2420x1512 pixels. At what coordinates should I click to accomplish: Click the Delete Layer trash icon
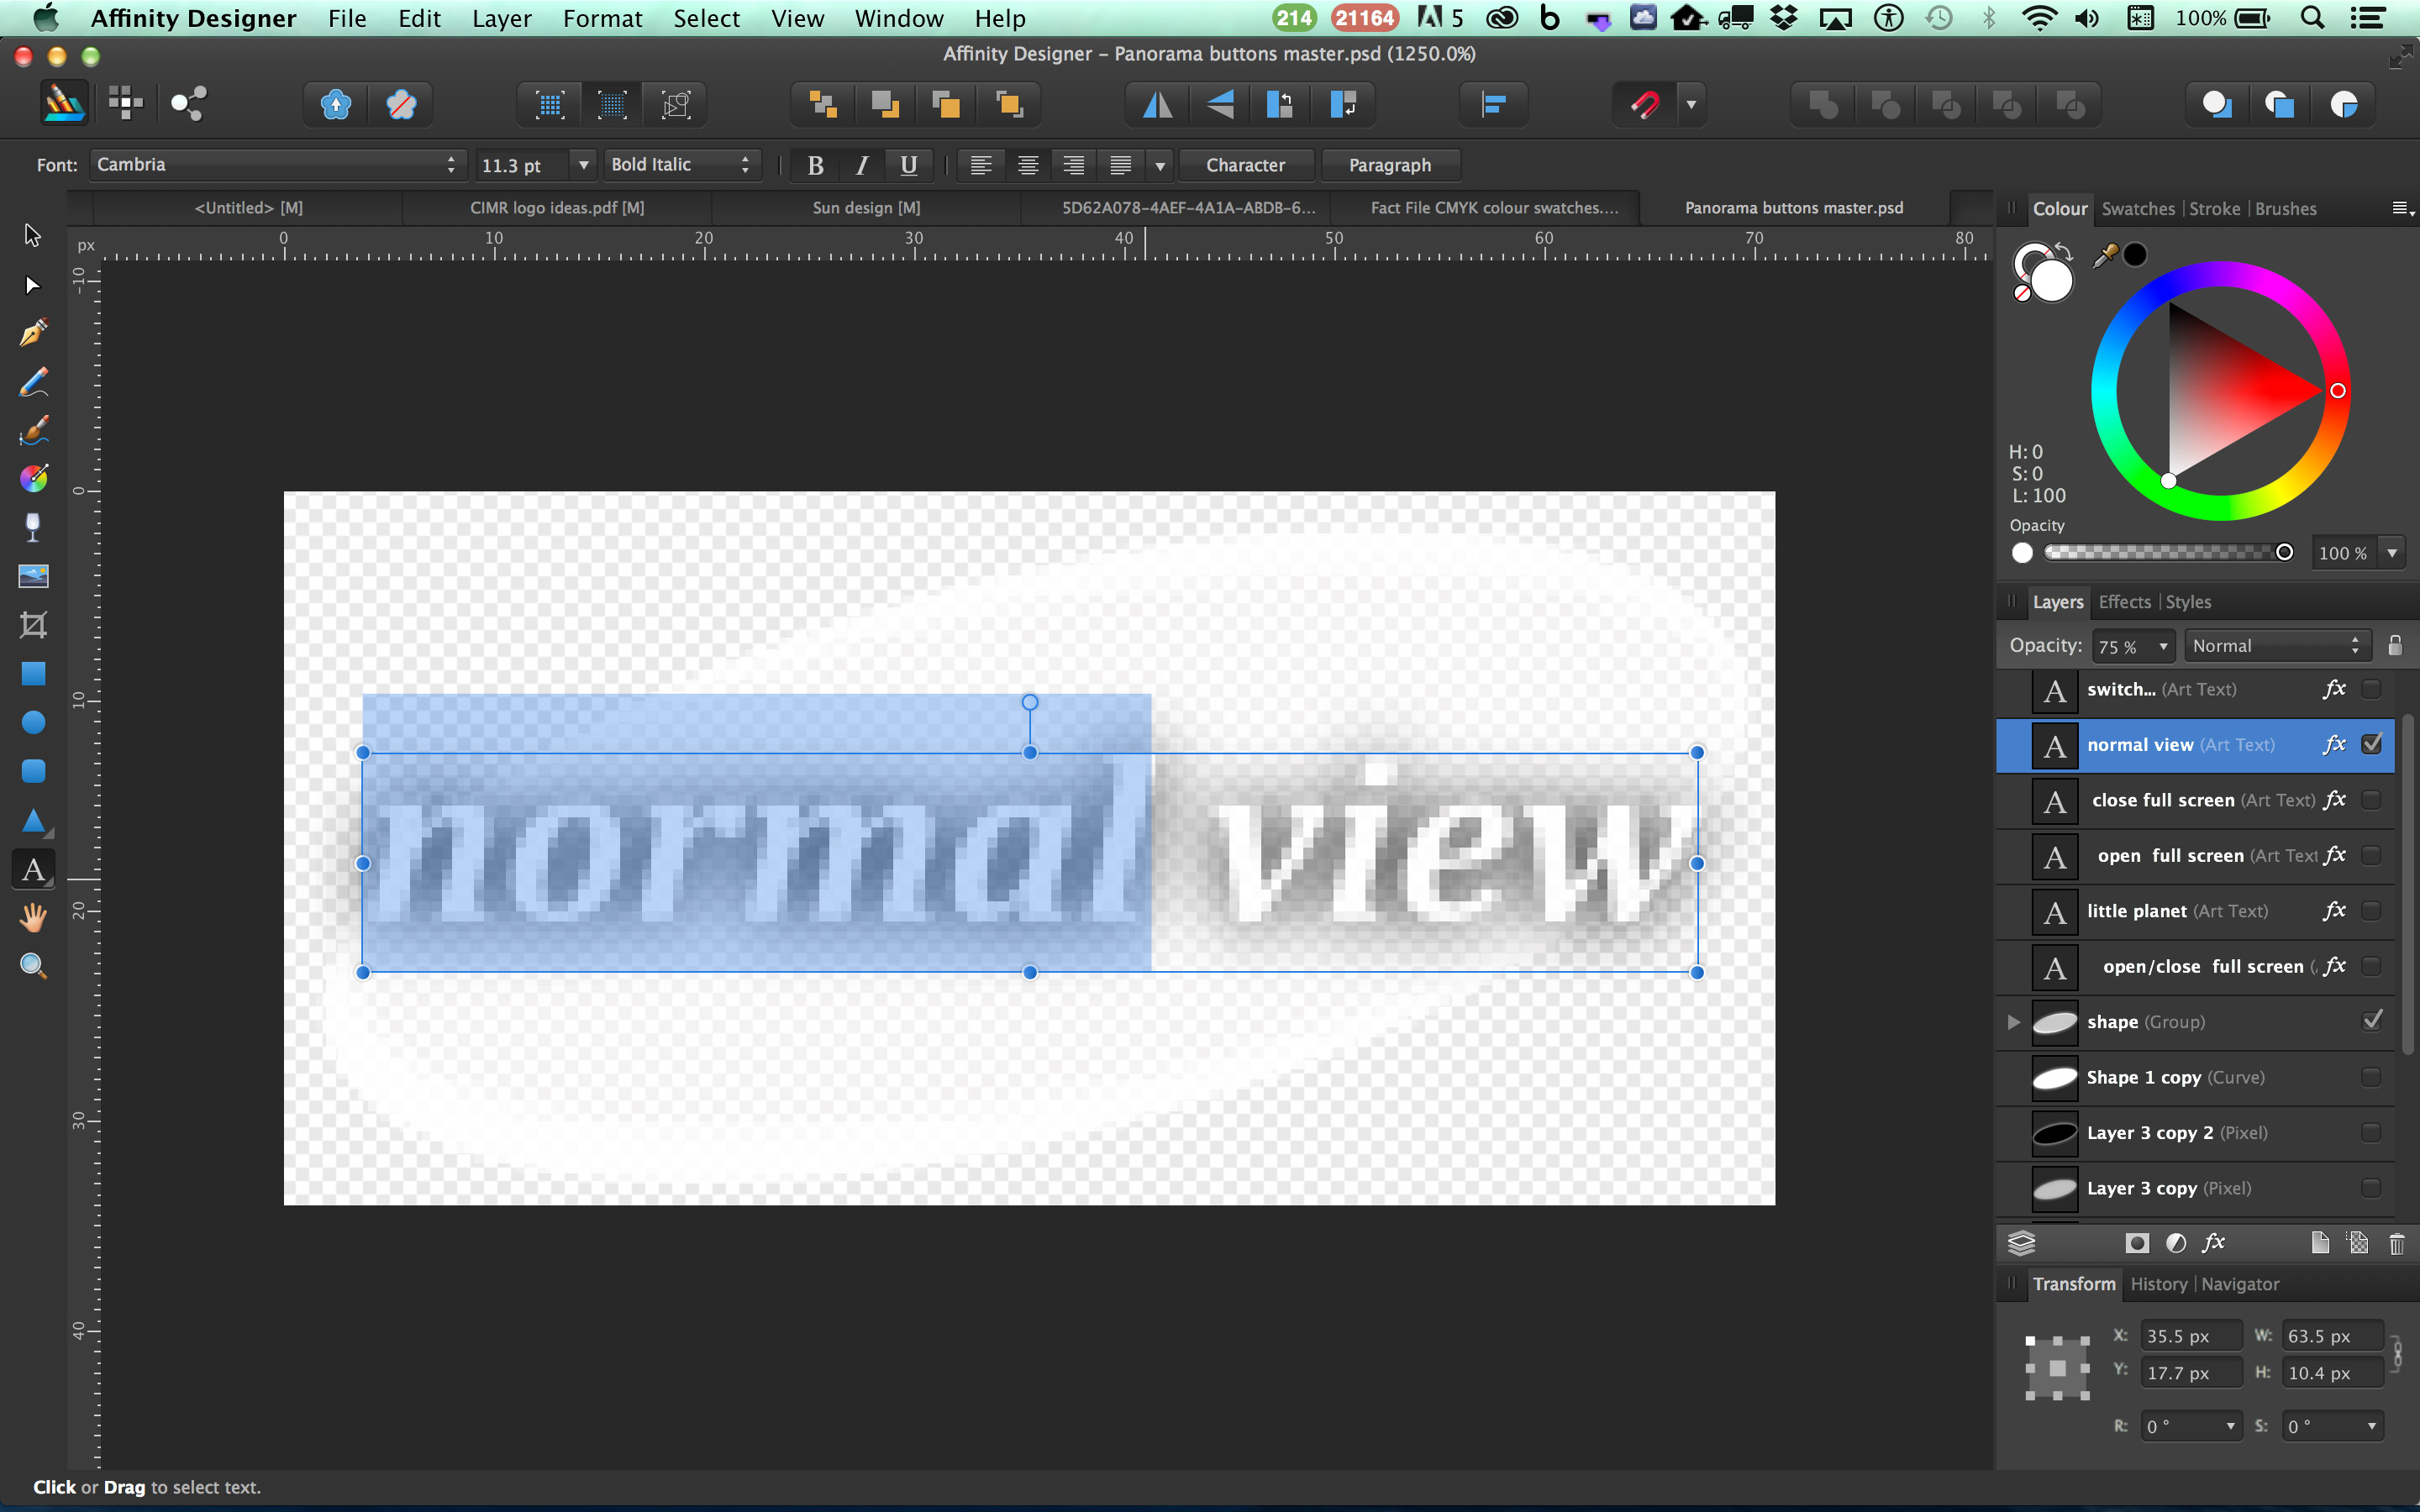pos(2396,1243)
